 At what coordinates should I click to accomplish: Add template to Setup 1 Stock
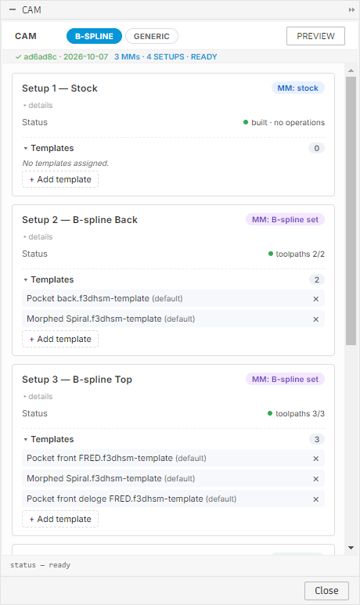tap(60, 180)
